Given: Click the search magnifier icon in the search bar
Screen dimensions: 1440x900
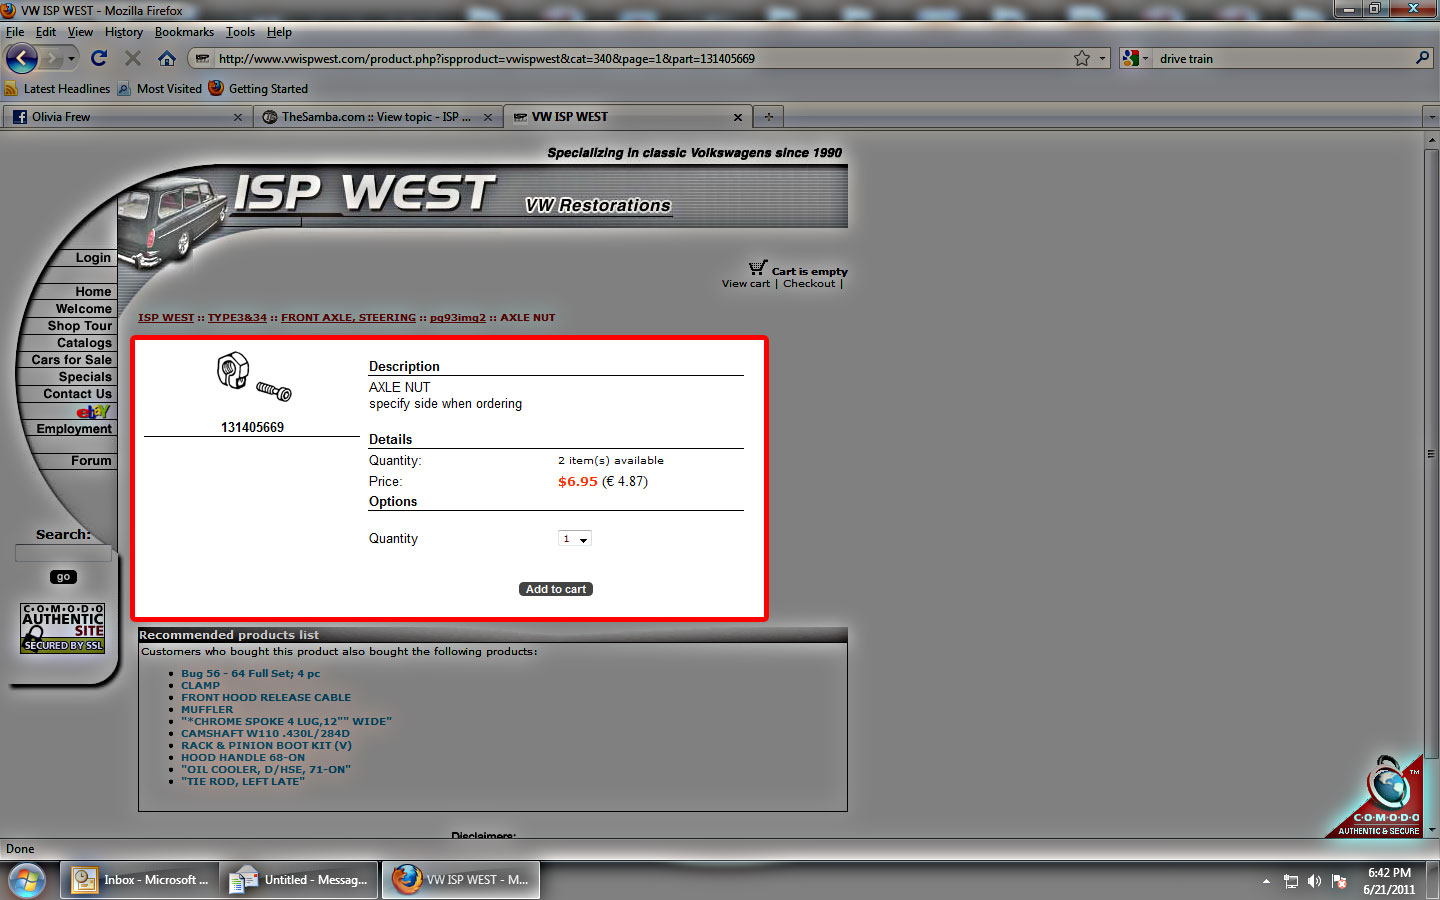Looking at the screenshot, I should pyautogui.click(x=1422, y=59).
